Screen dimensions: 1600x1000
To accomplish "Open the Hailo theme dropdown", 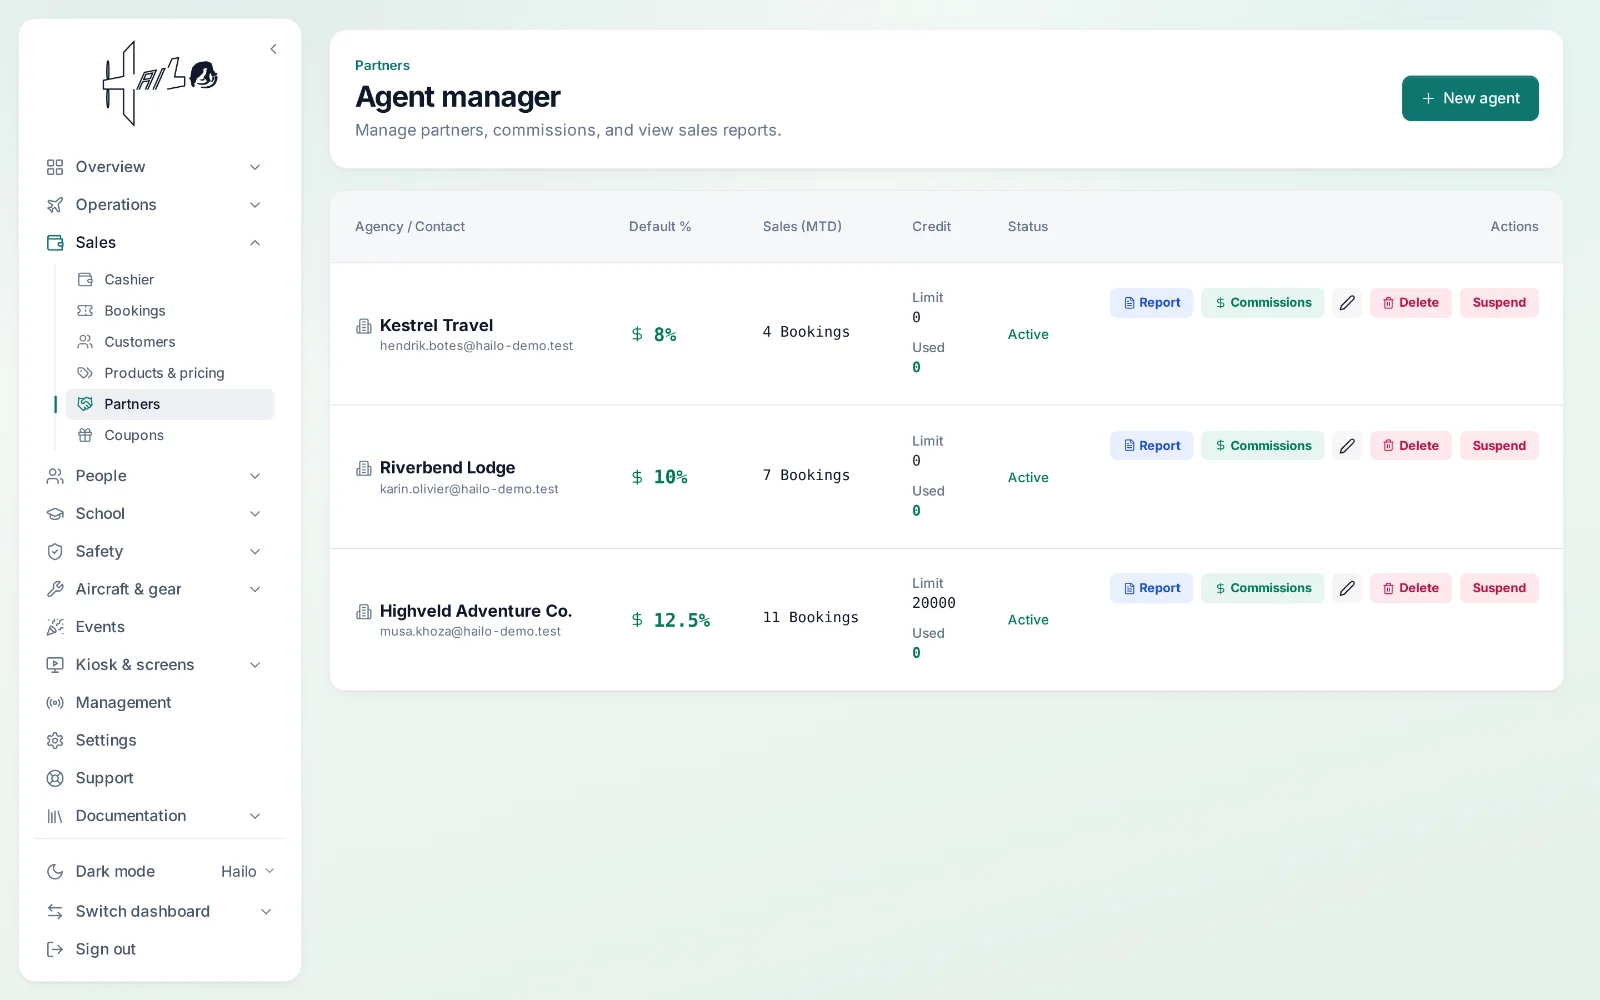I will pos(247,872).
